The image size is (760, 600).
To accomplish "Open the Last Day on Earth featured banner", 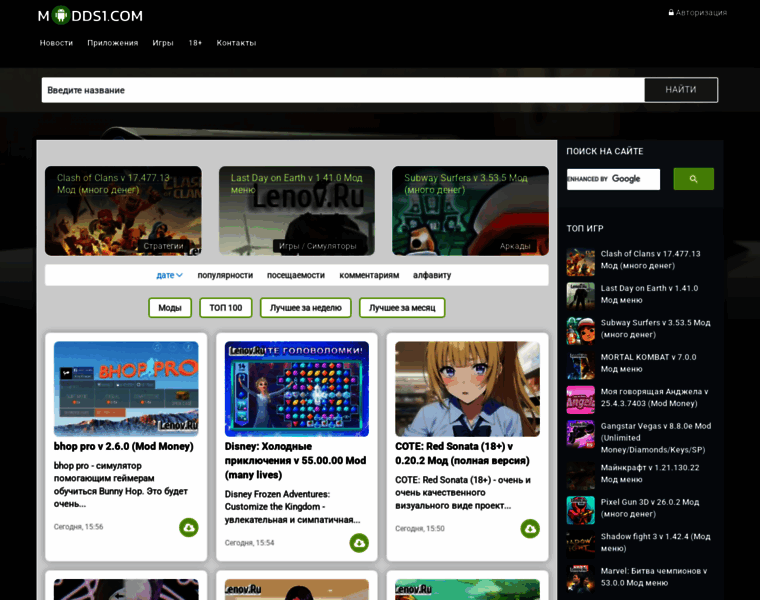I will (297, 211).
